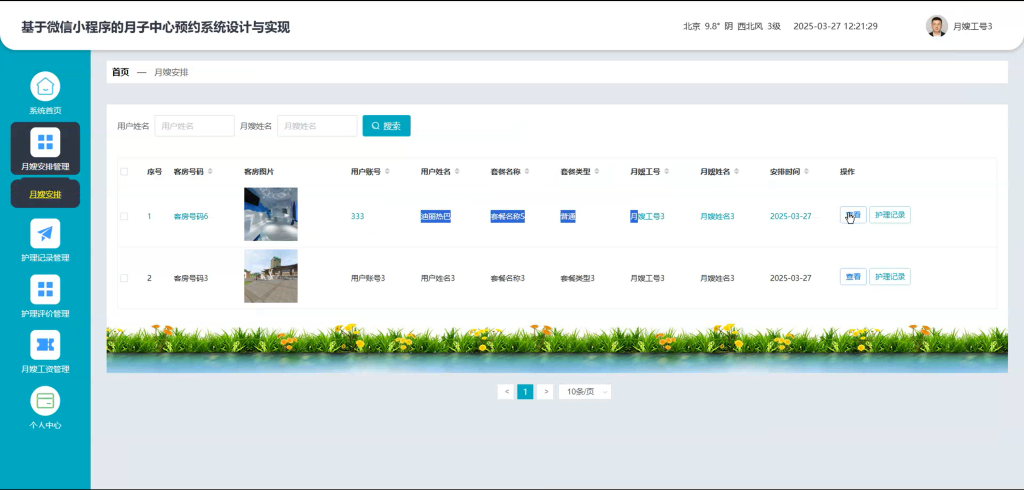Check the row 1 客房号码6 checkbox
This screenshot has height=490, width=1024.
coord(124,216)
